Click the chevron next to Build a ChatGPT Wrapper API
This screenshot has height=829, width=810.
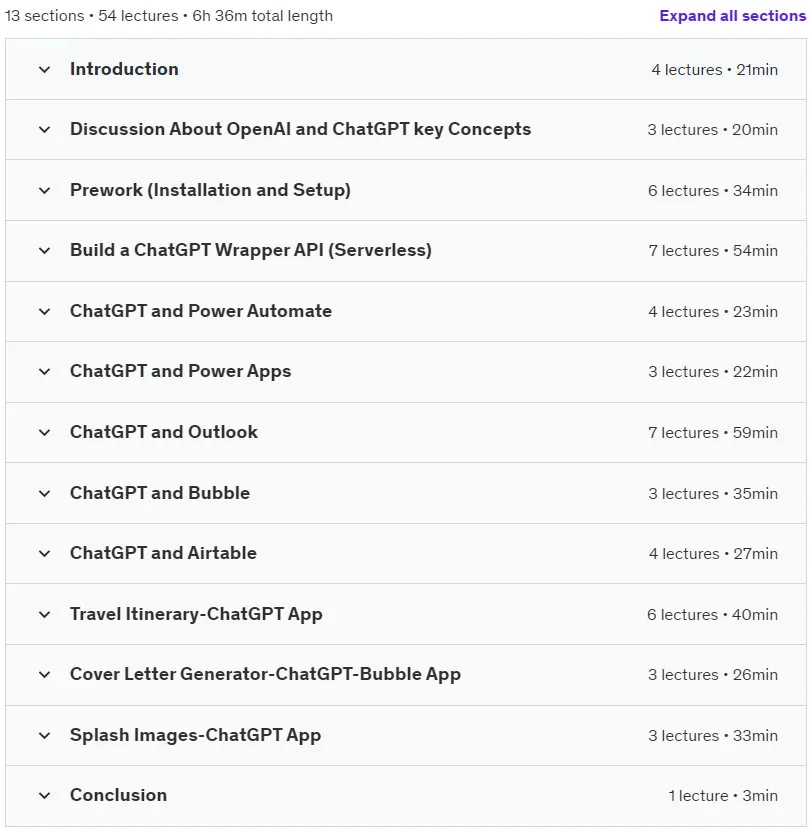44,251
